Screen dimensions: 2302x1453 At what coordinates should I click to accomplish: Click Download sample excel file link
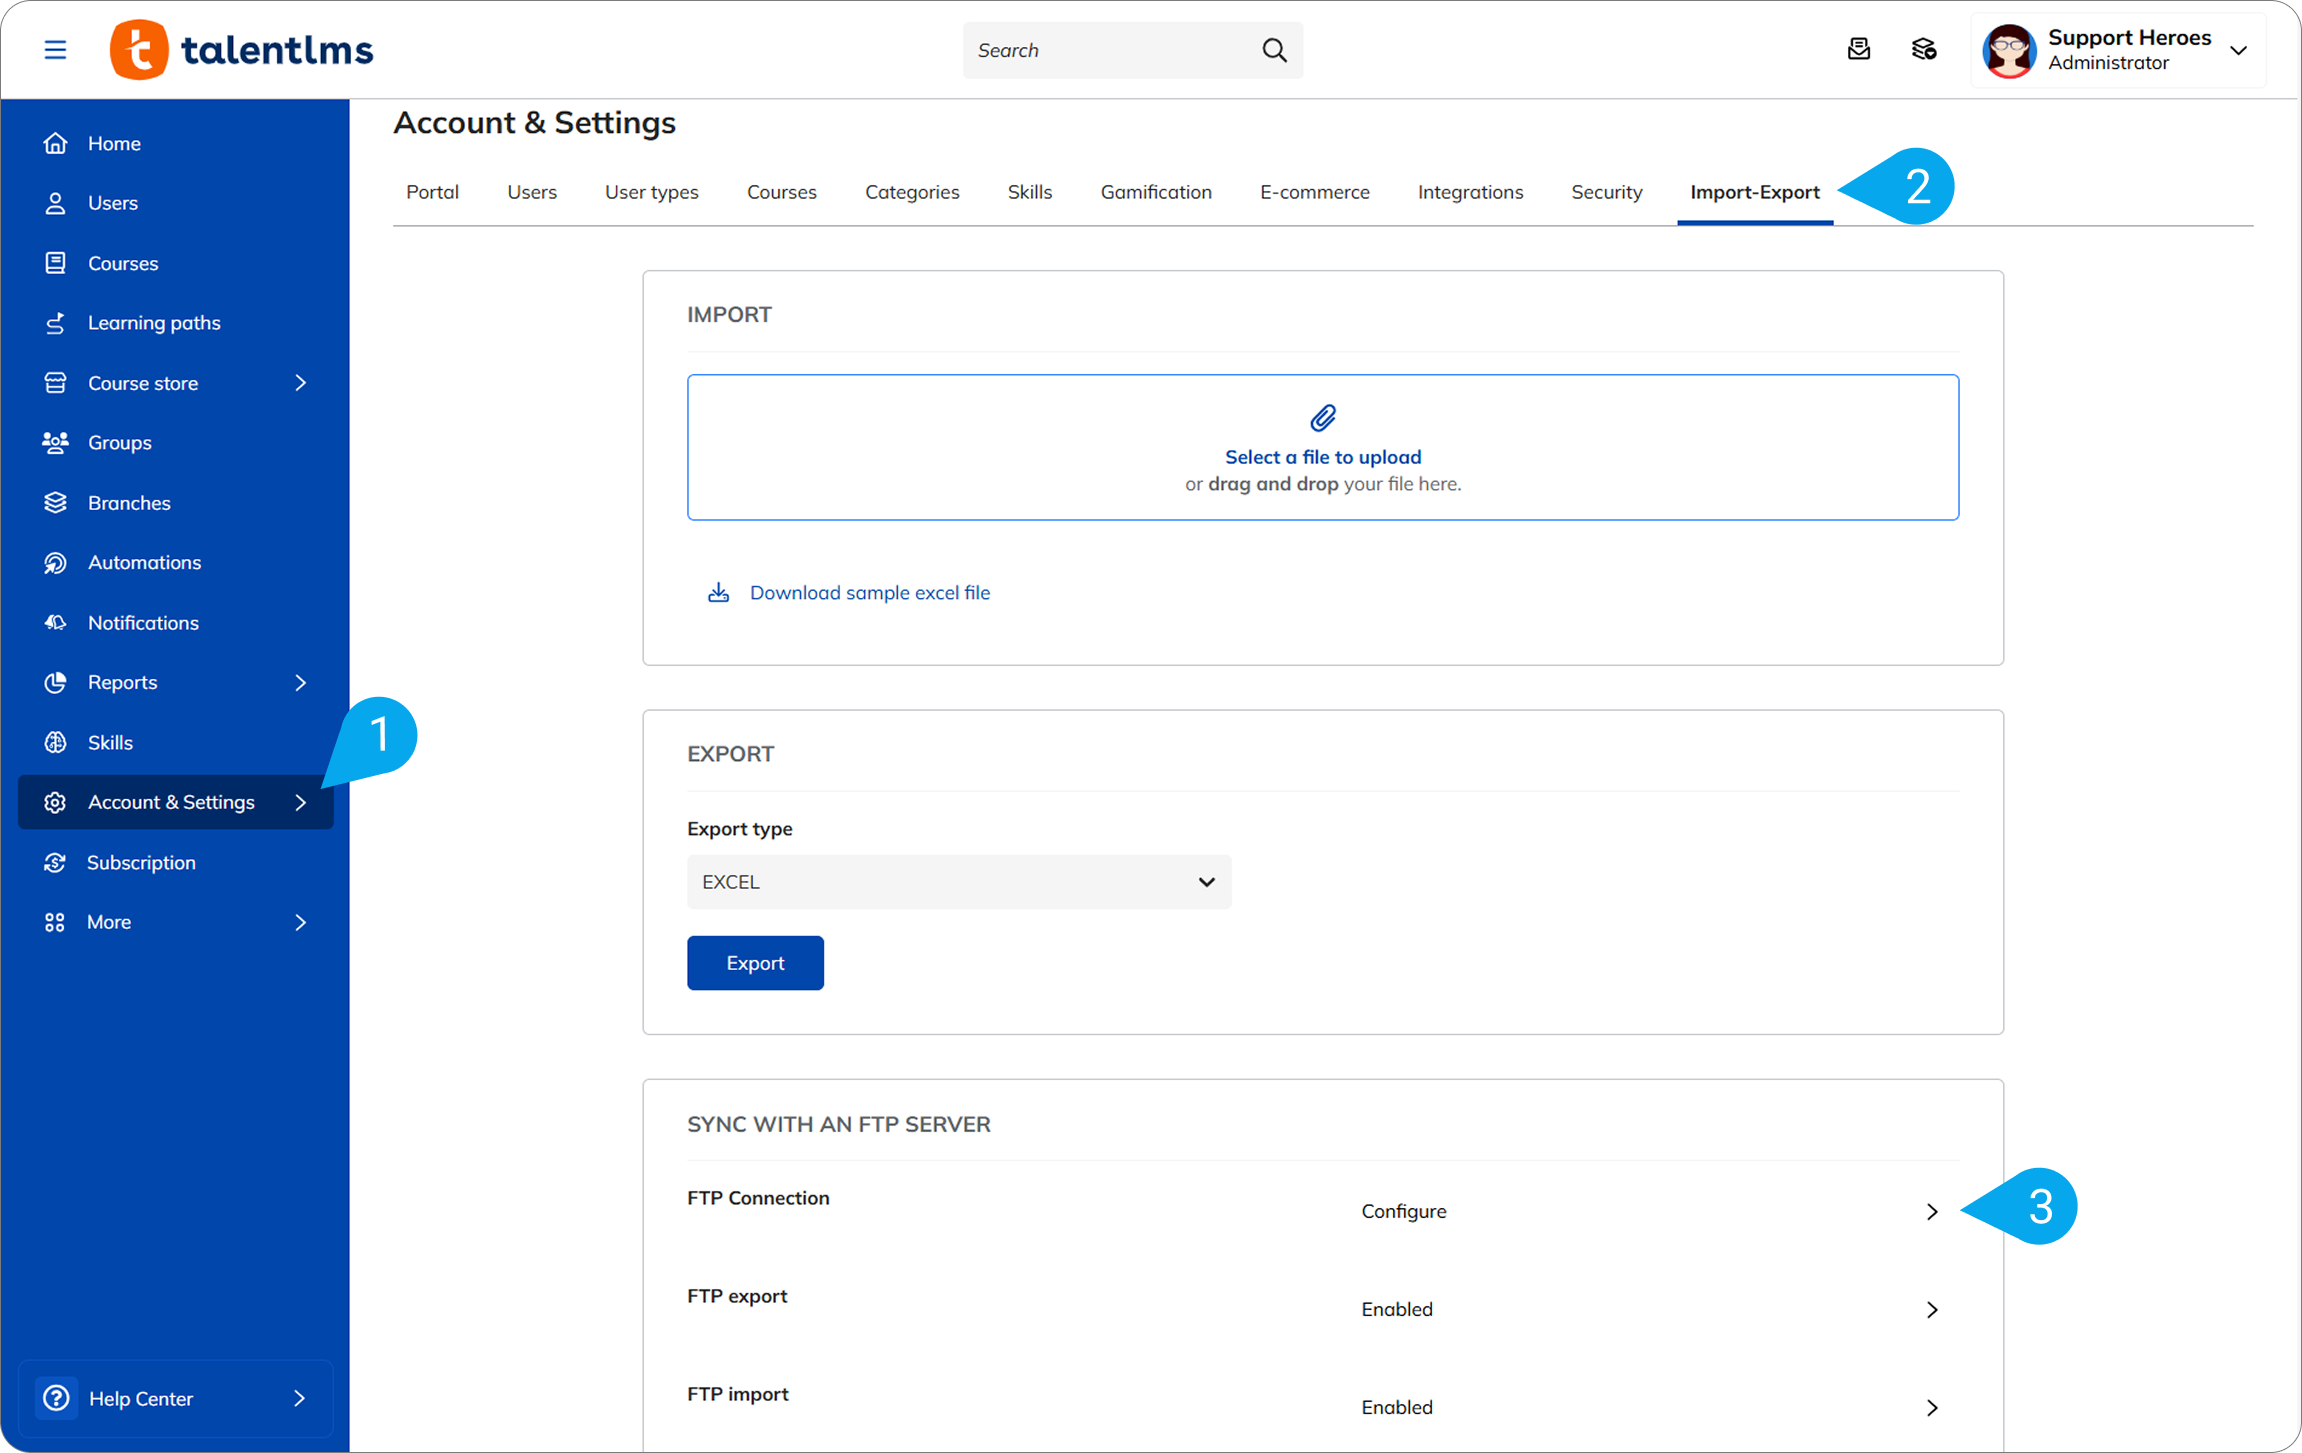[x=869, y=593]
